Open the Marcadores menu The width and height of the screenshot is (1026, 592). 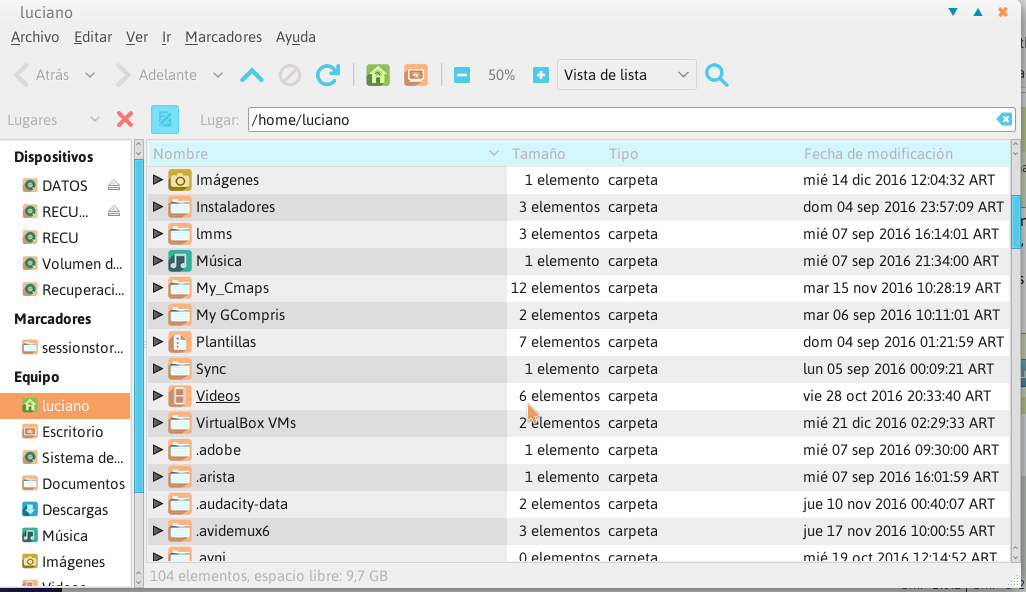224,37
